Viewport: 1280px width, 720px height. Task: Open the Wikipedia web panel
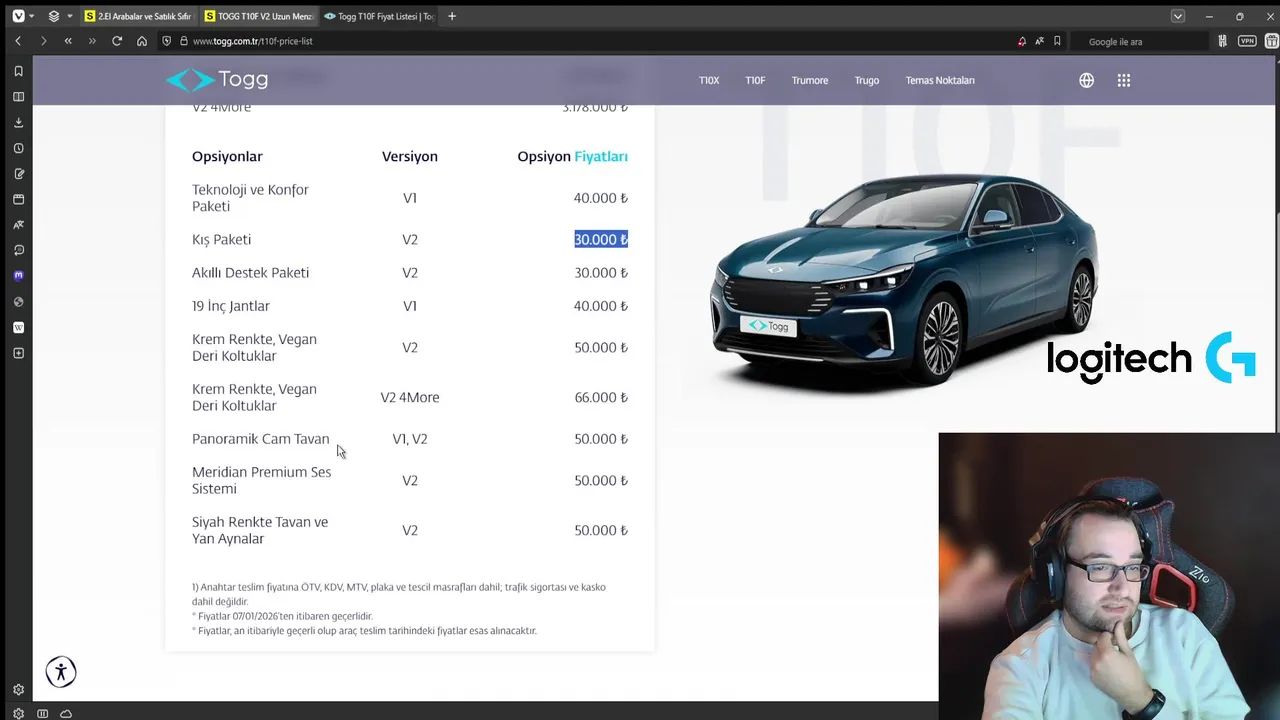(18, 327)
